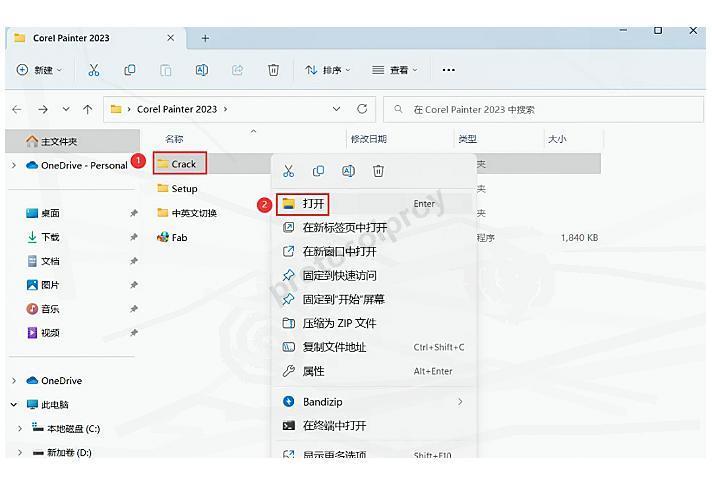Select This PC (此电脑) in the sidebar

(x=48, y=404)
